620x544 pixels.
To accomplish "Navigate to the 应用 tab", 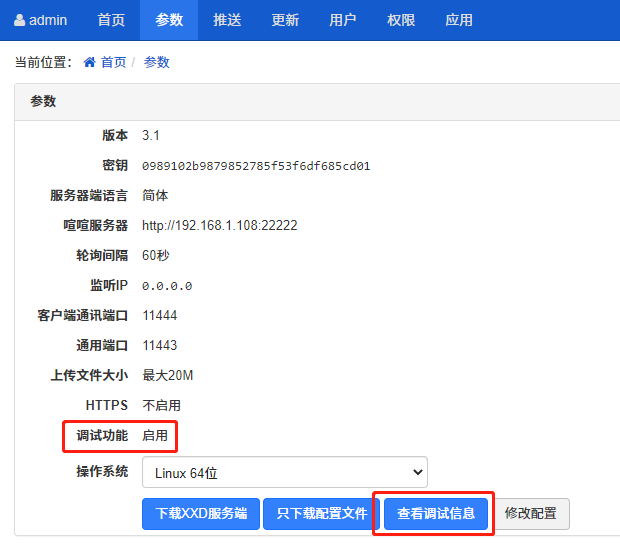I will pos(459,20).
